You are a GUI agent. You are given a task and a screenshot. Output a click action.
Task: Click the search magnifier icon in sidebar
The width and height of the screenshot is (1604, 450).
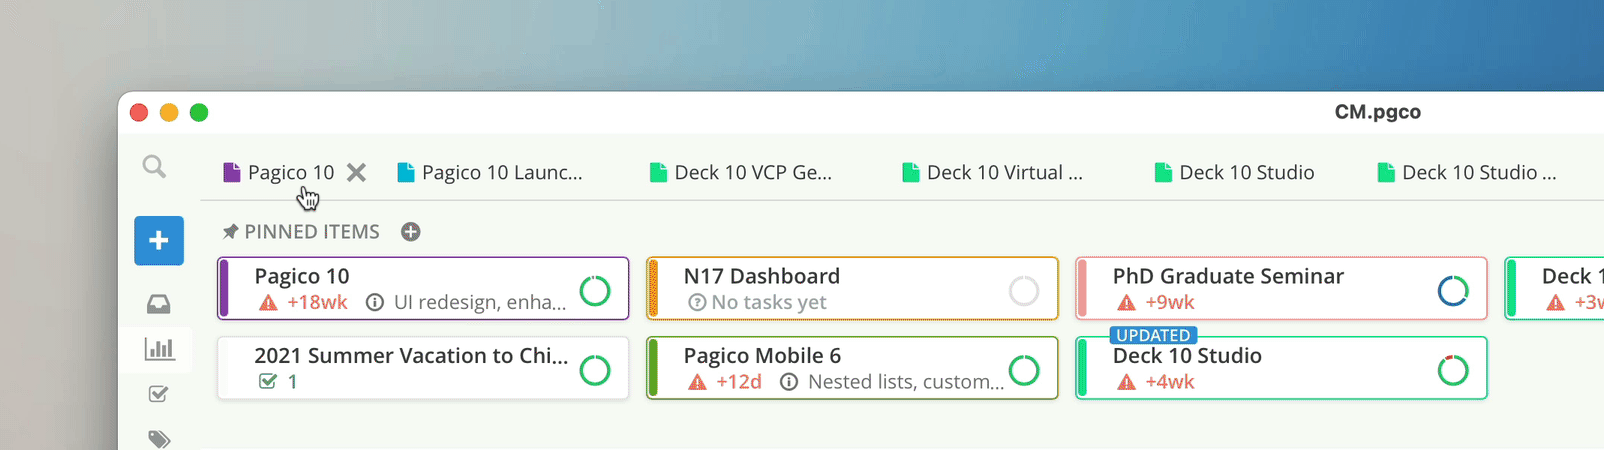point(154,167)
